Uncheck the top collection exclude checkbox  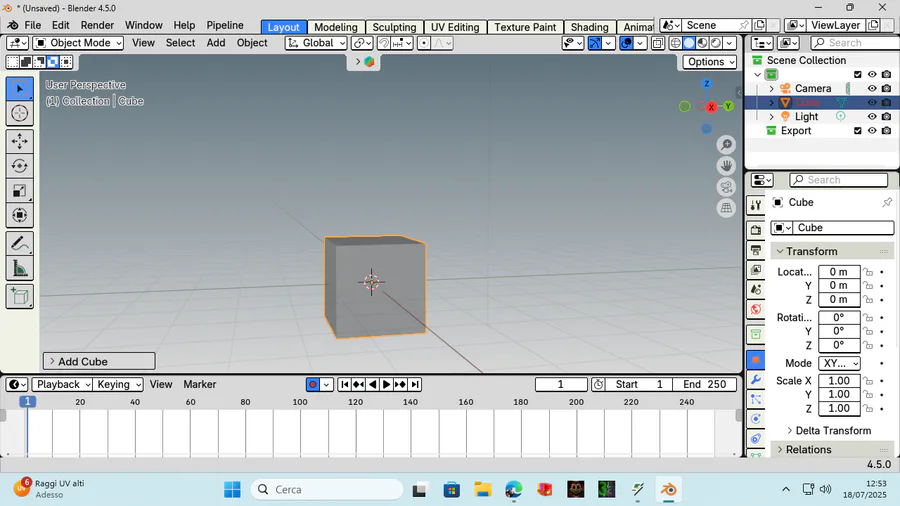858,75
